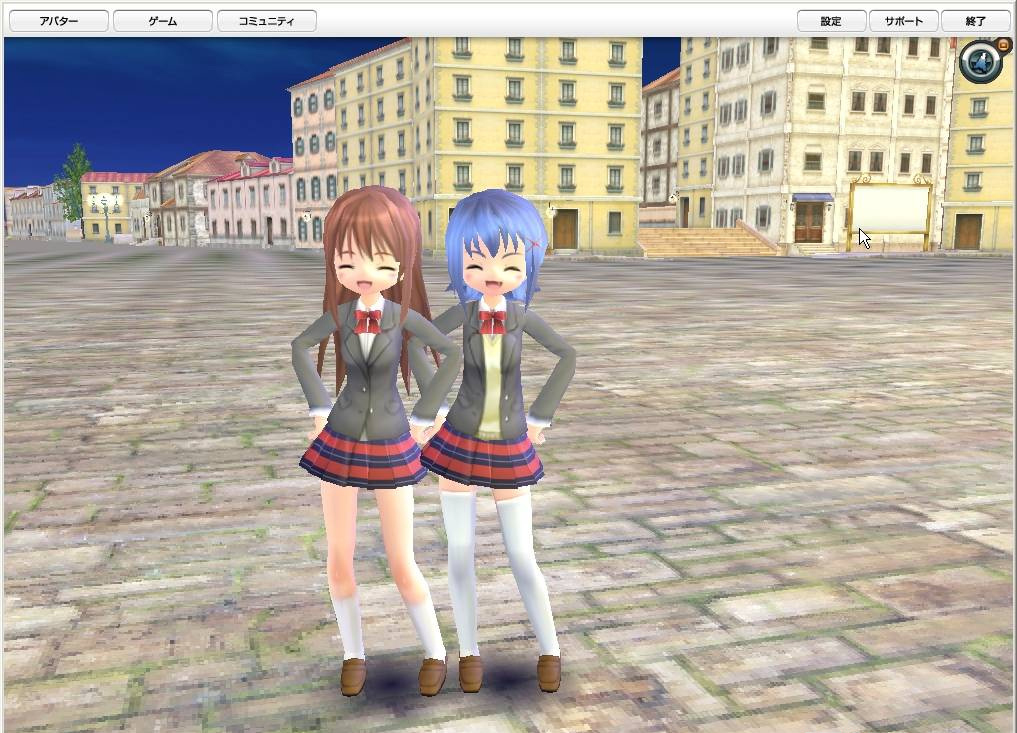Open the 設定 (Settings) menu

[832, 21]
